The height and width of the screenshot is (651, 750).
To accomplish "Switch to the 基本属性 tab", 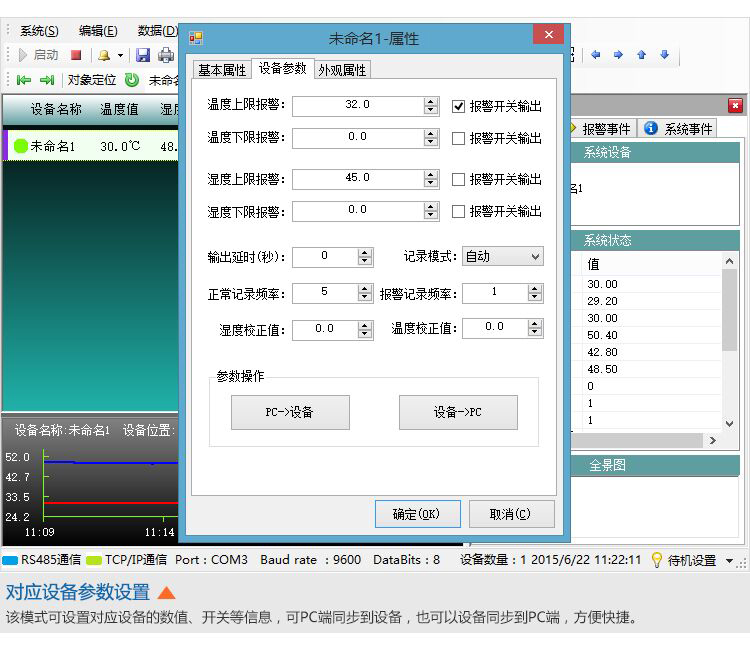I will pyautogui.click(x=222, y=70).
